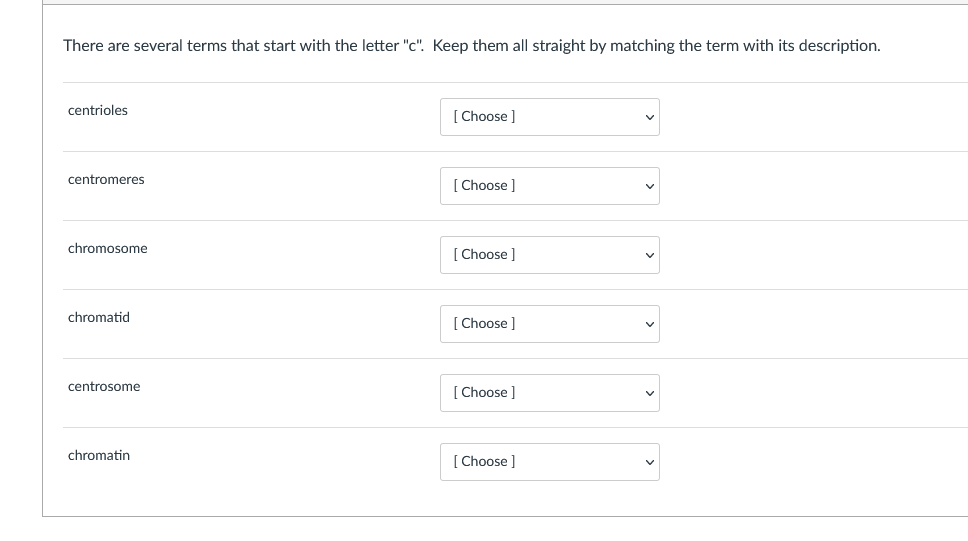Select the "chromosome" term text
Viewport: 968px width, 541px height.
point(107,249)
